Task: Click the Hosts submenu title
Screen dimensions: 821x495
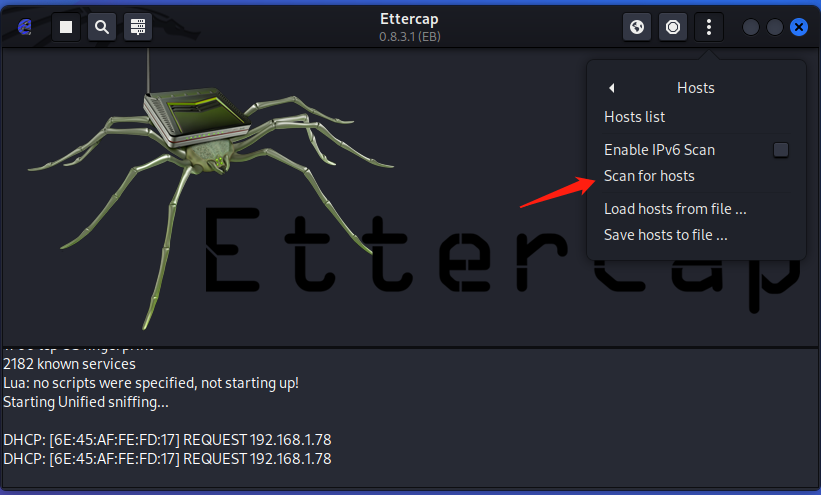Action: tap(696, 88)
